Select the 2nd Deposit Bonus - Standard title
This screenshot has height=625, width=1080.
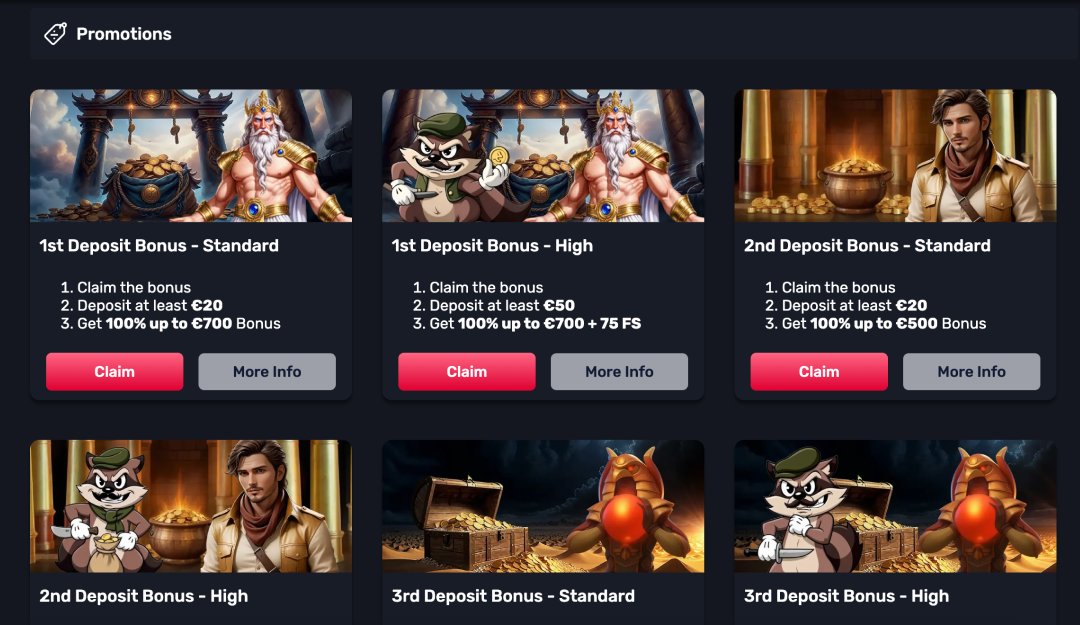tap(867, 246)
